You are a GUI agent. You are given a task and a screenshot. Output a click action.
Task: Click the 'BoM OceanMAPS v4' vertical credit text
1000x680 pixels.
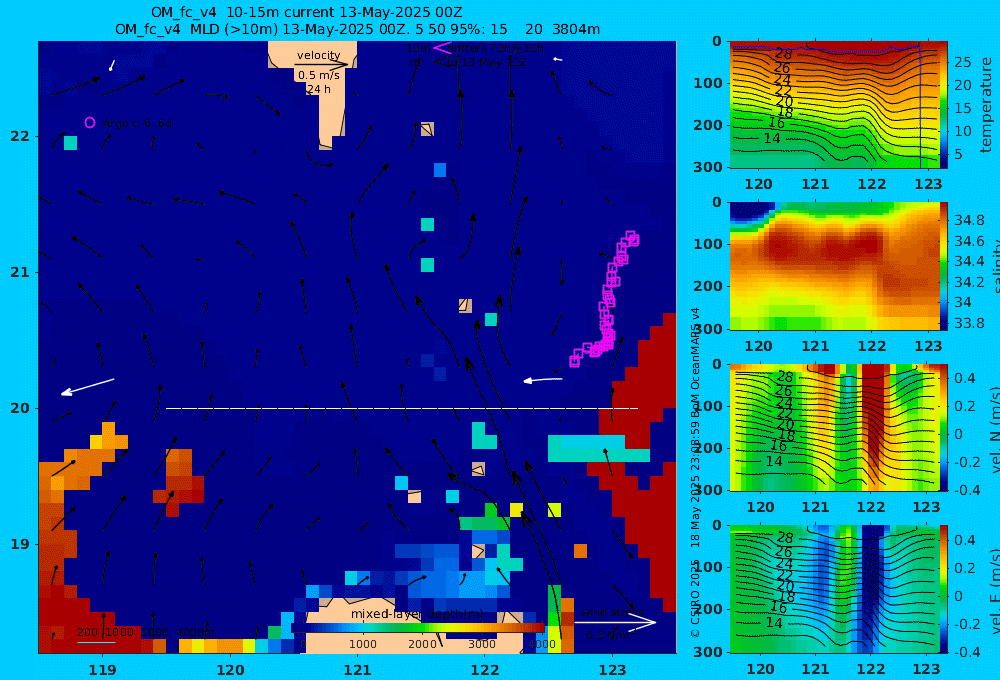coord(695,363)
